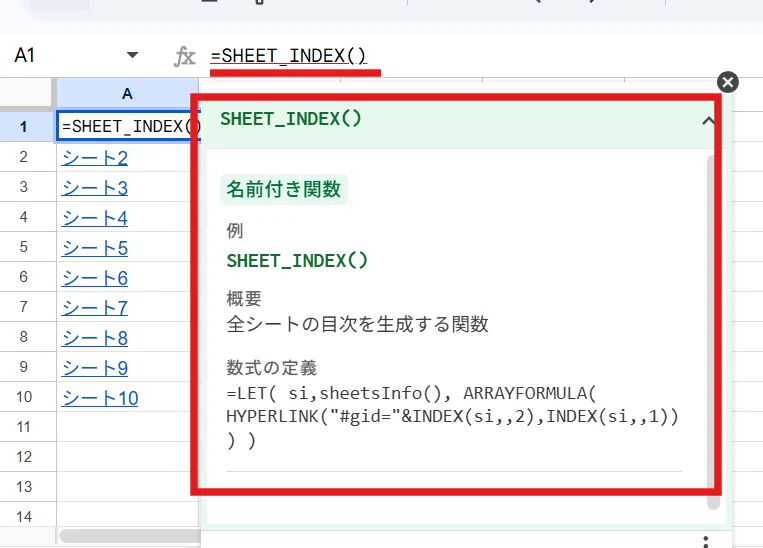Open the three-dot menu below popup
The width and height of the screenshot is (763, 548).
pyautogui.click(x=706, y=542)
